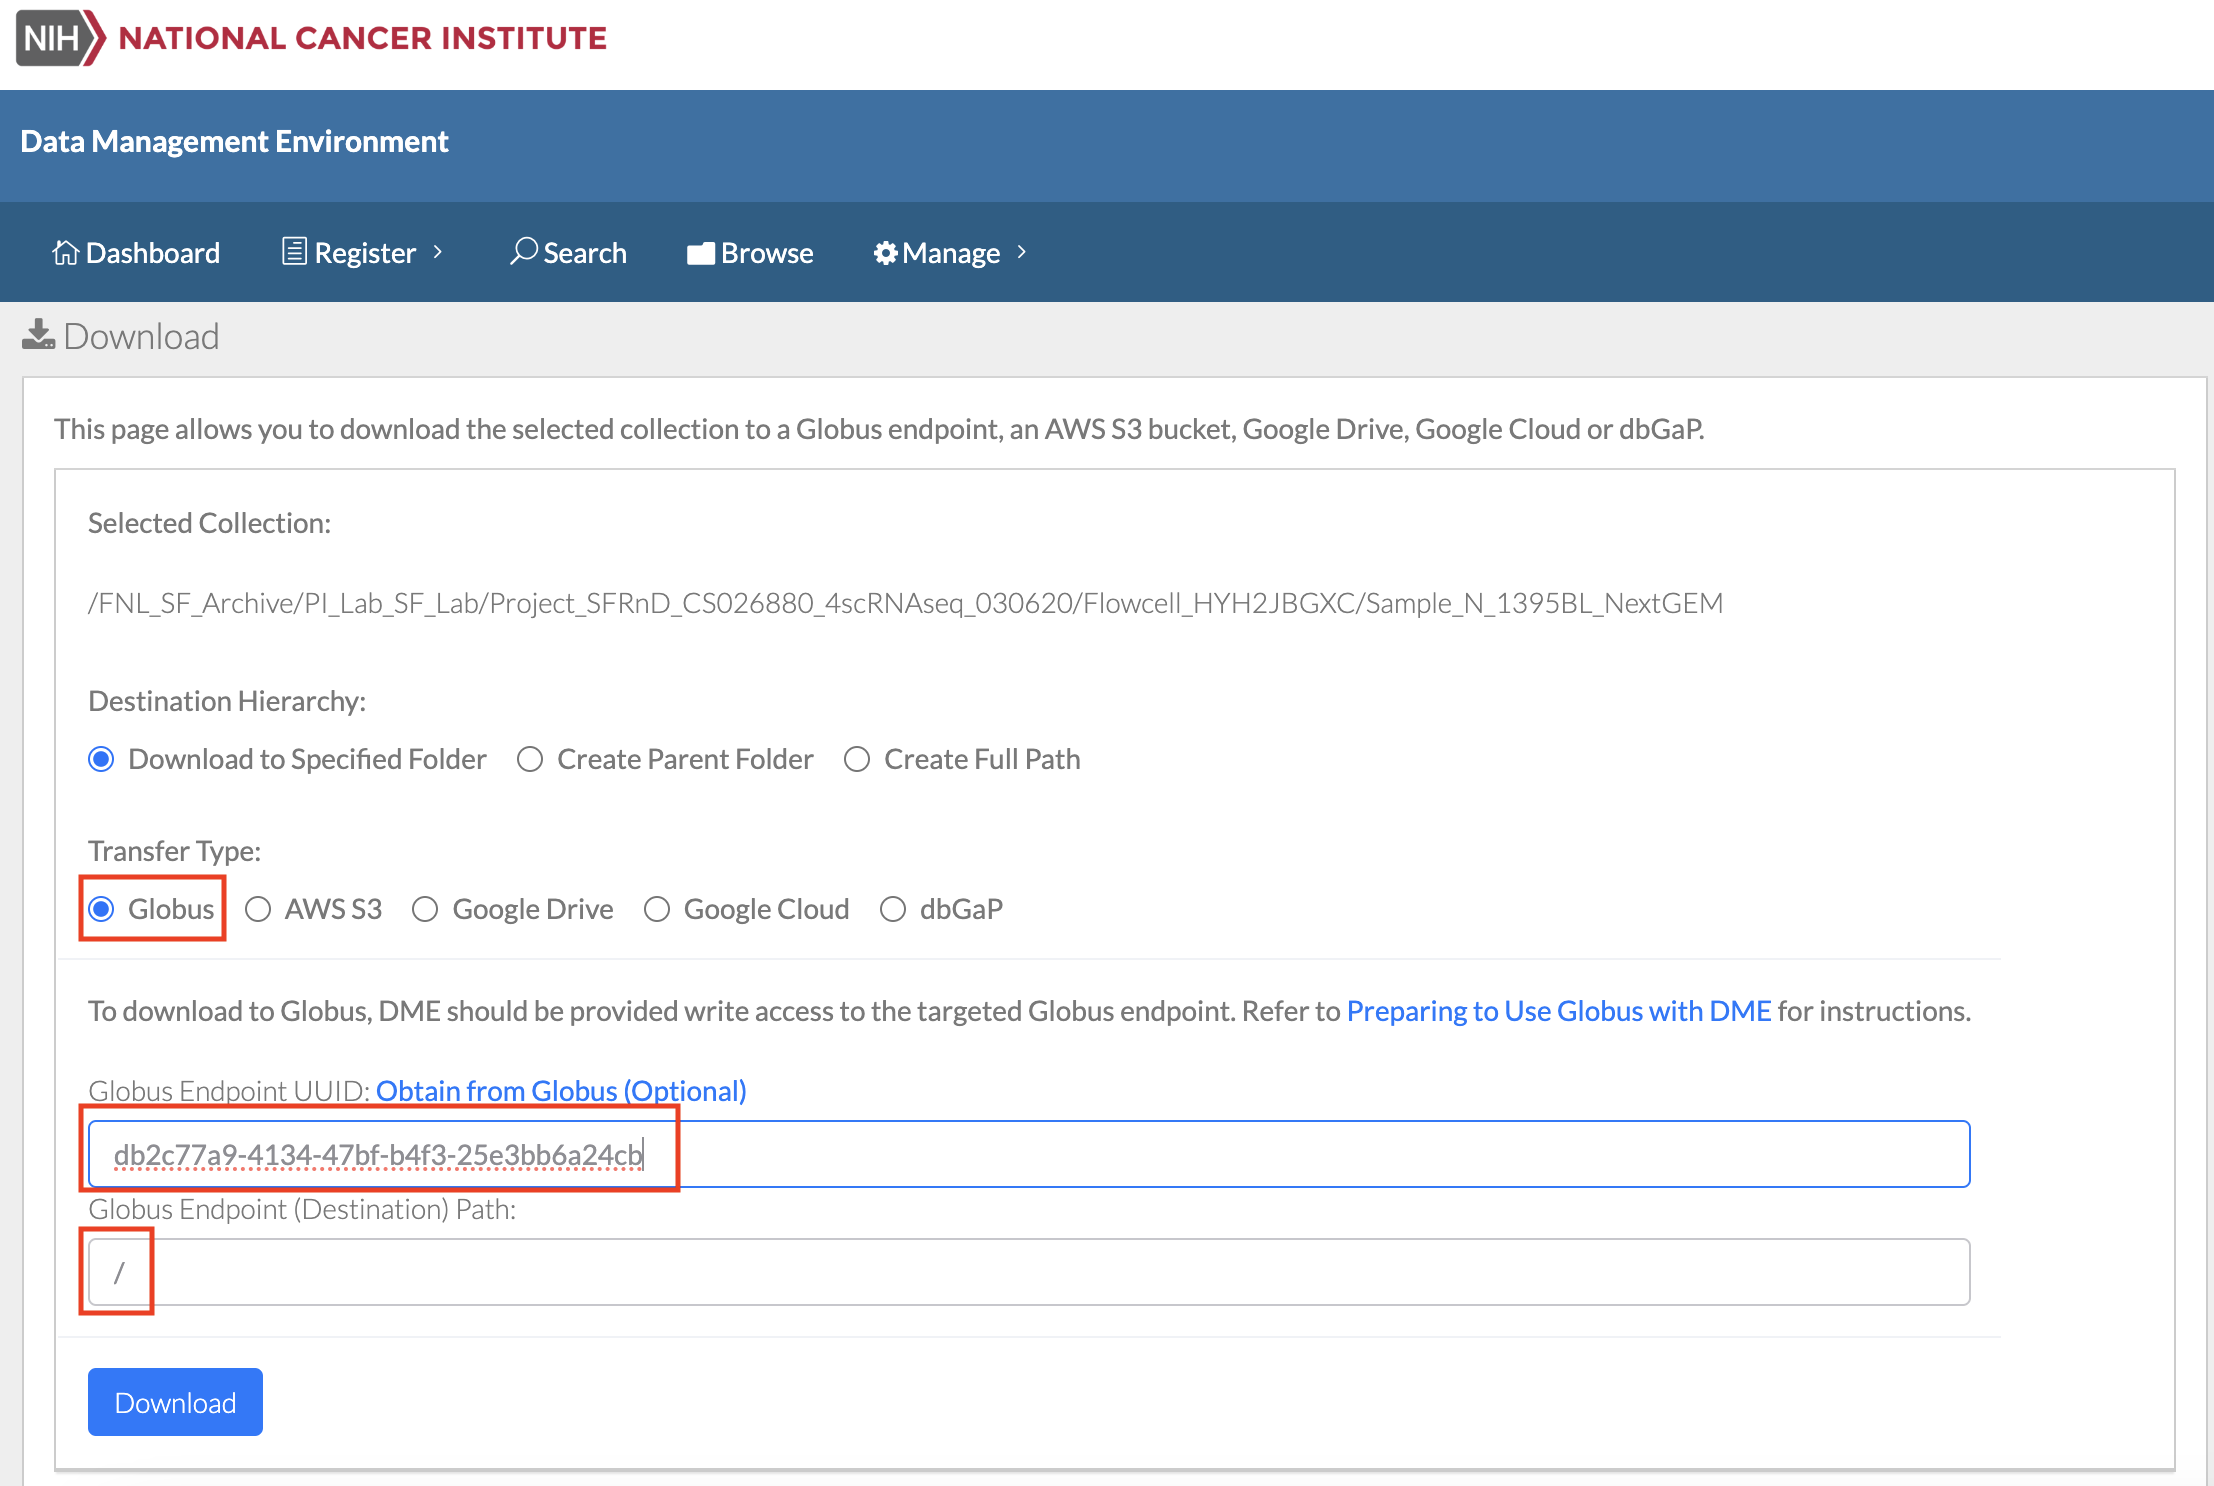2214x1486 pixels.
Task: Select Google Cloud transfer type
Action: (657, 909)
